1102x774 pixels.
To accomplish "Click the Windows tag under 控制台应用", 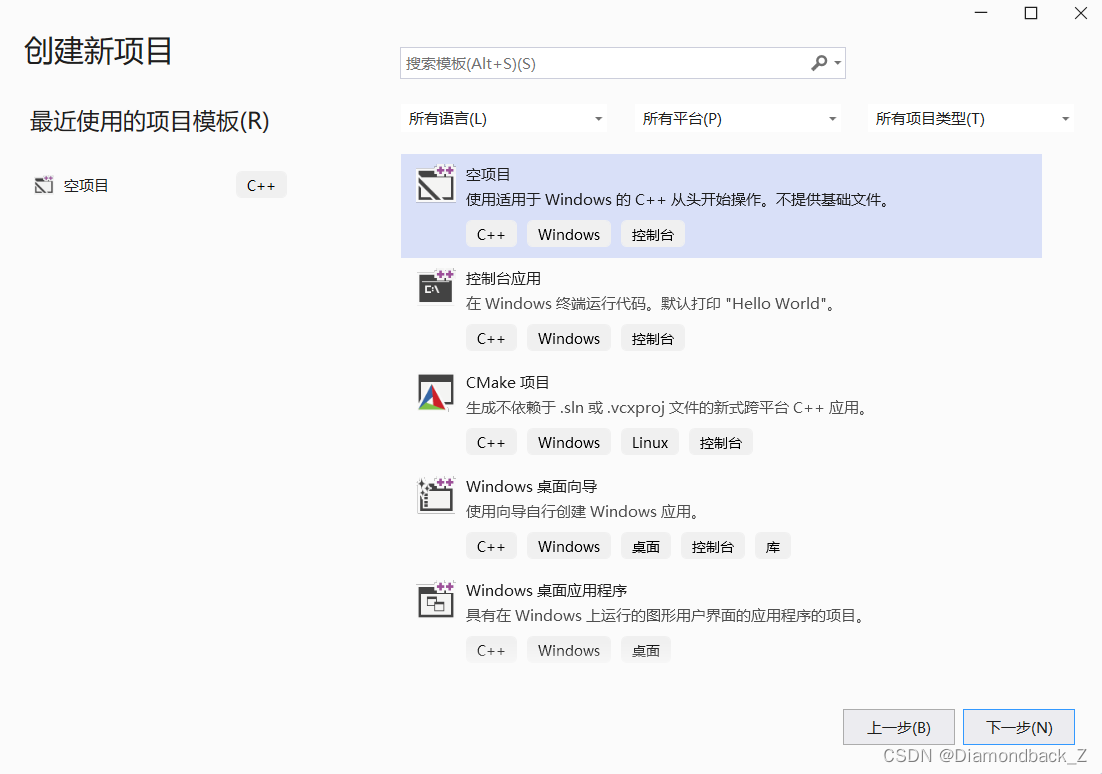I will [569, 338].
